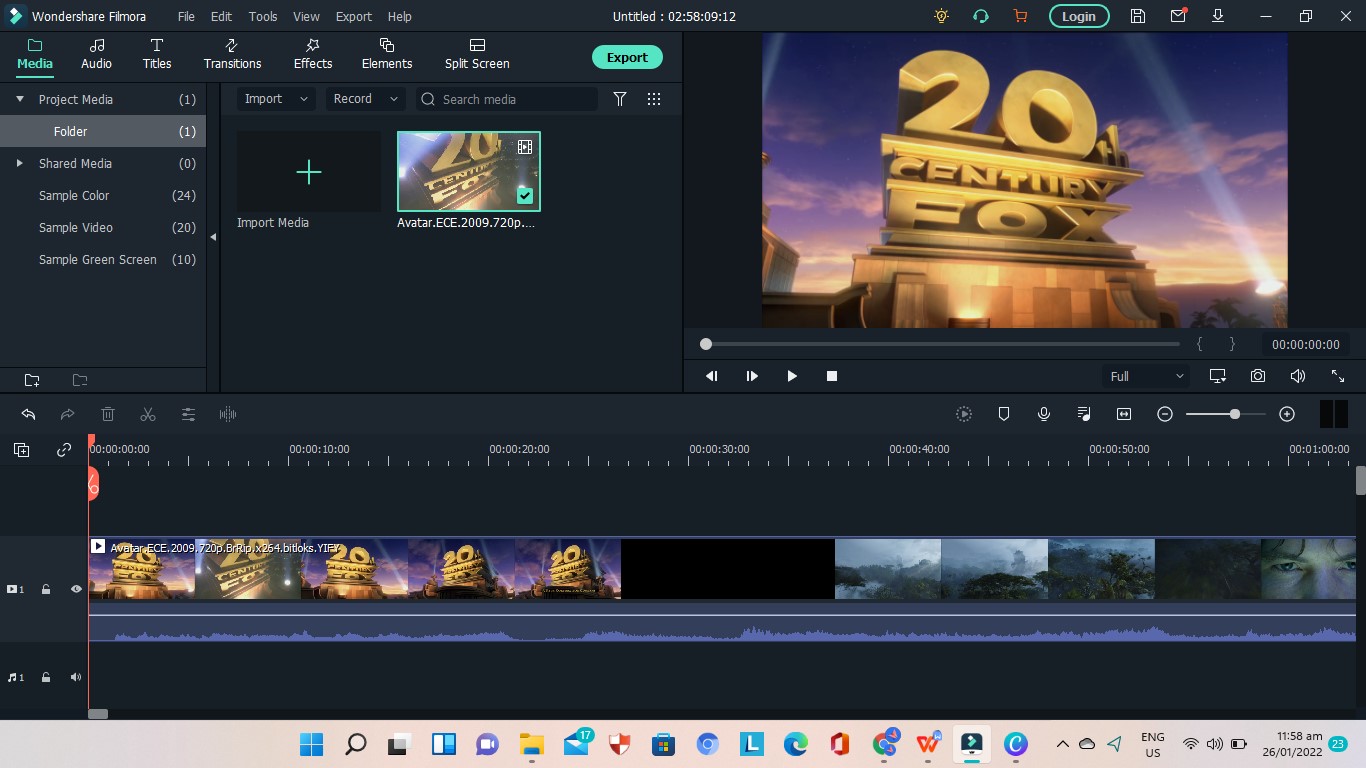The width and height of the screenshot is (1366, 768).
Task: Open customer support headset icon
Action: point(981,16)
